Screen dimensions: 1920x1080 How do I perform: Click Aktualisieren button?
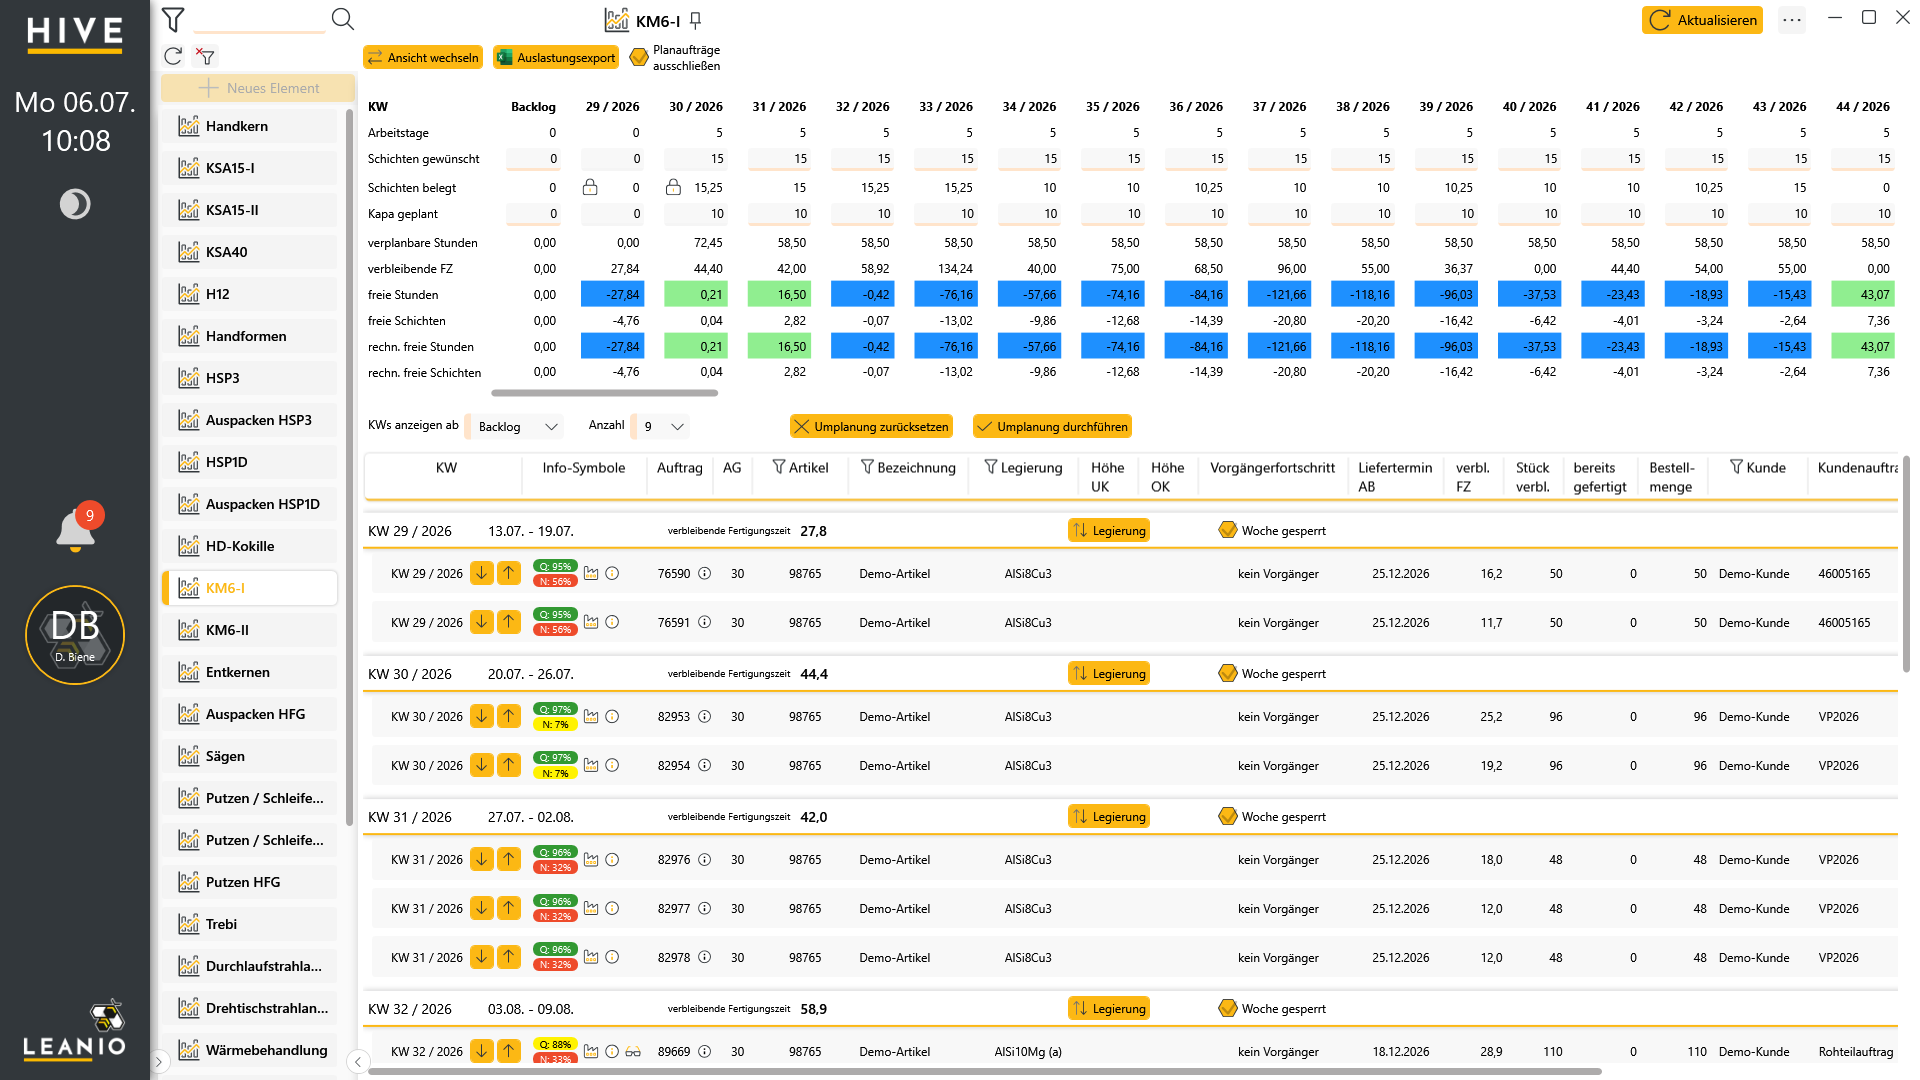point(1702,20)
